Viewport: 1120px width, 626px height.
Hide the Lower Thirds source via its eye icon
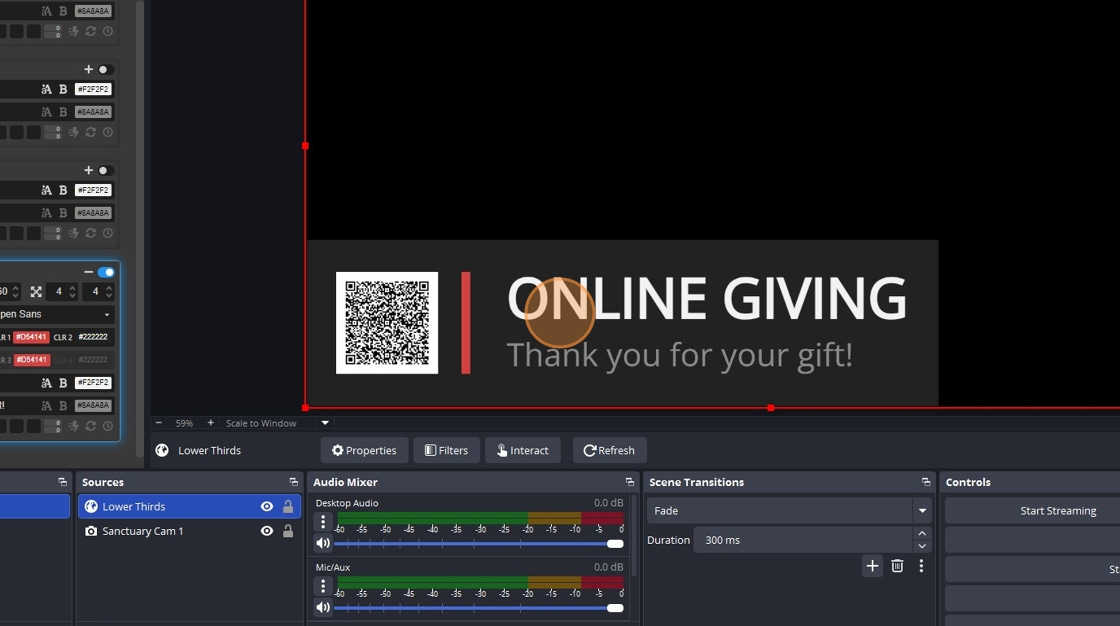(266, 507)
